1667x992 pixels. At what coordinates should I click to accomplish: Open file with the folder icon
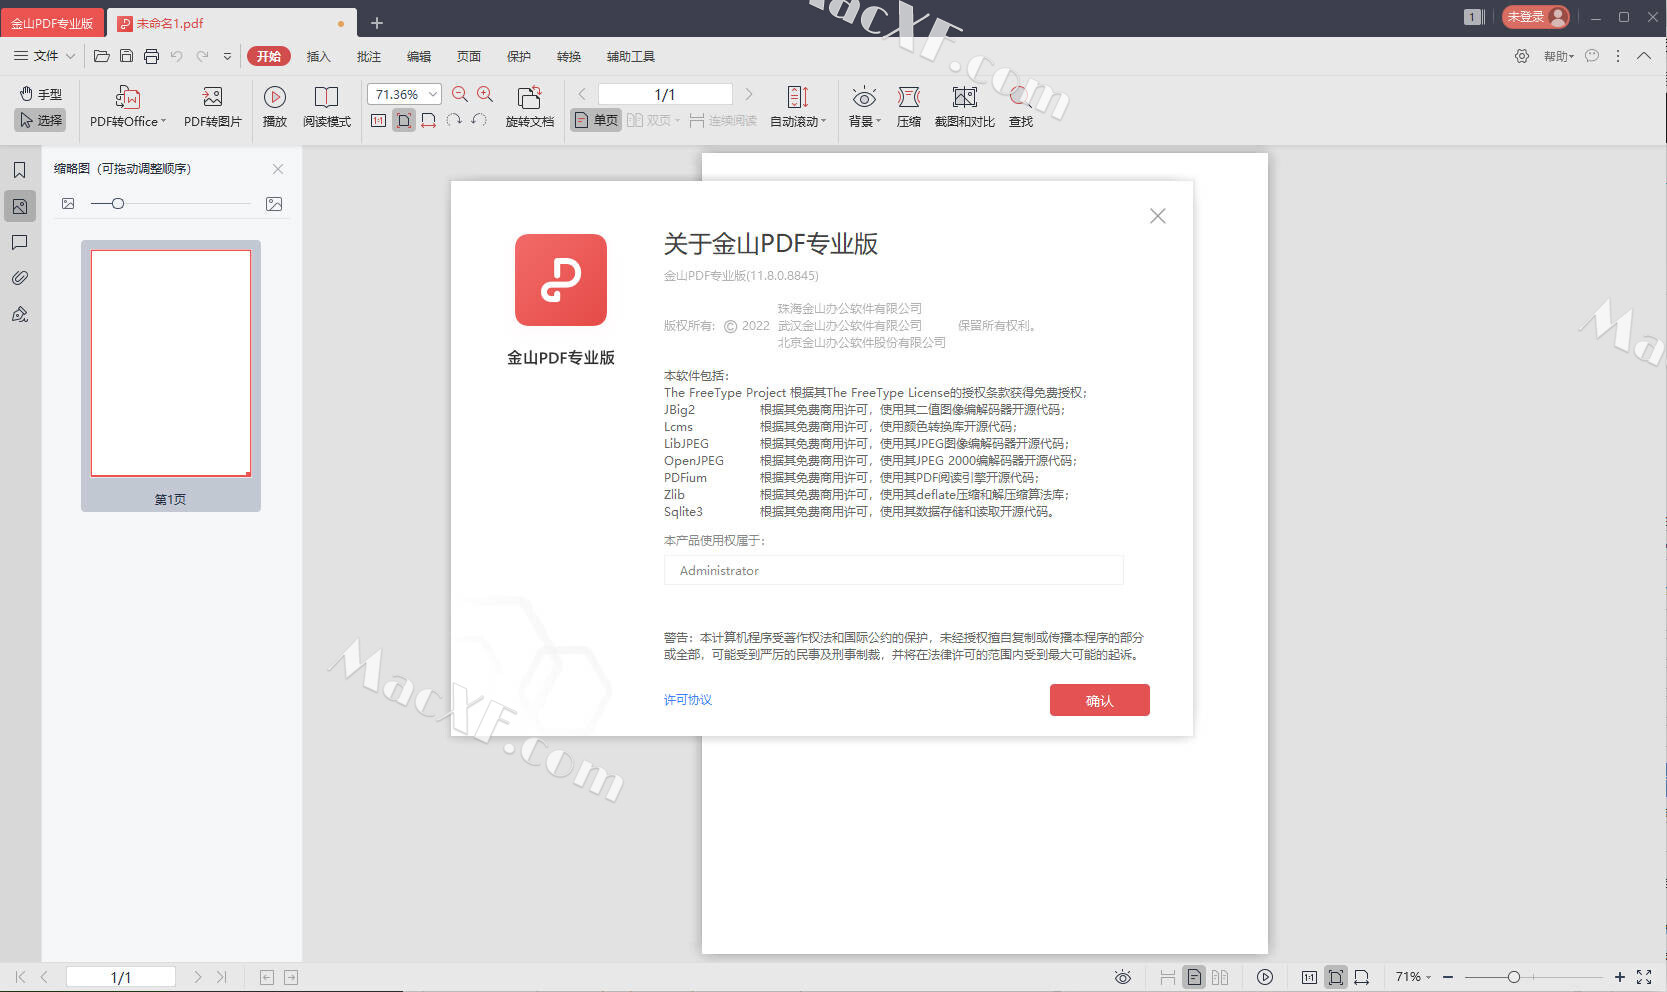pos(102,56)
